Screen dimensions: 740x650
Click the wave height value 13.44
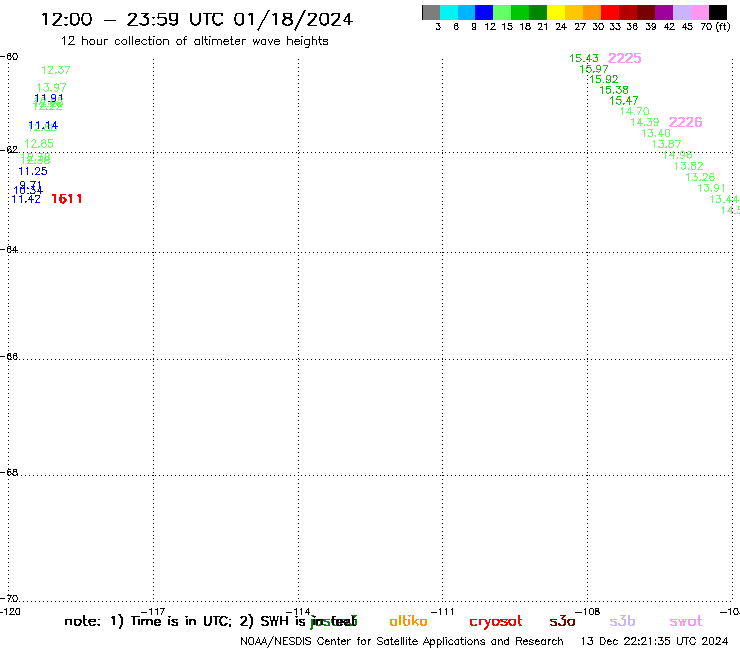724,199
